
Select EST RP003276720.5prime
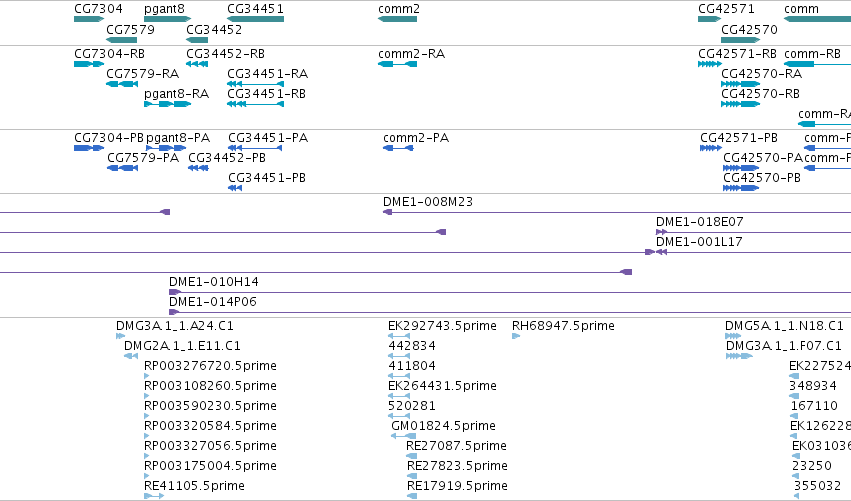point(147,376)
